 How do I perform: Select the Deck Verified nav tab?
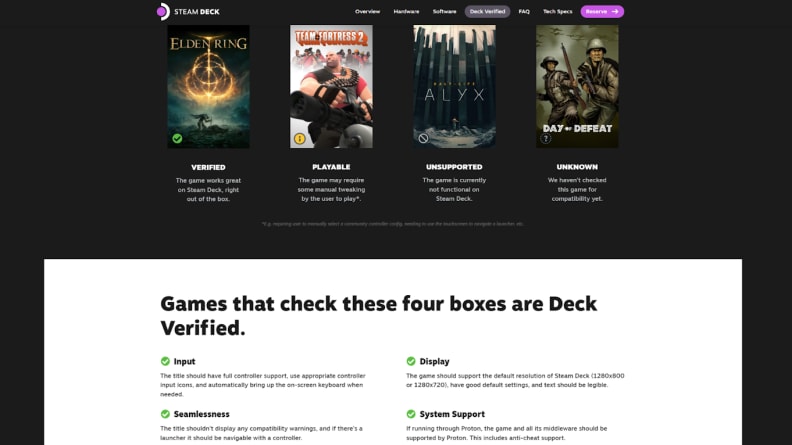(487, 11)
